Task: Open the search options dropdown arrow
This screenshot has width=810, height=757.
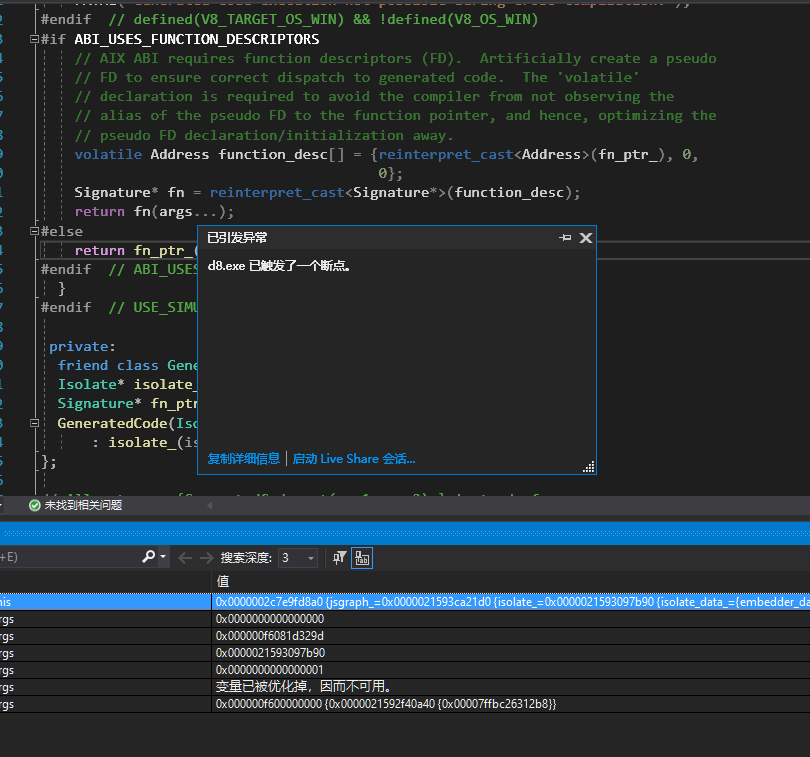Action: (x=163, y=557)
